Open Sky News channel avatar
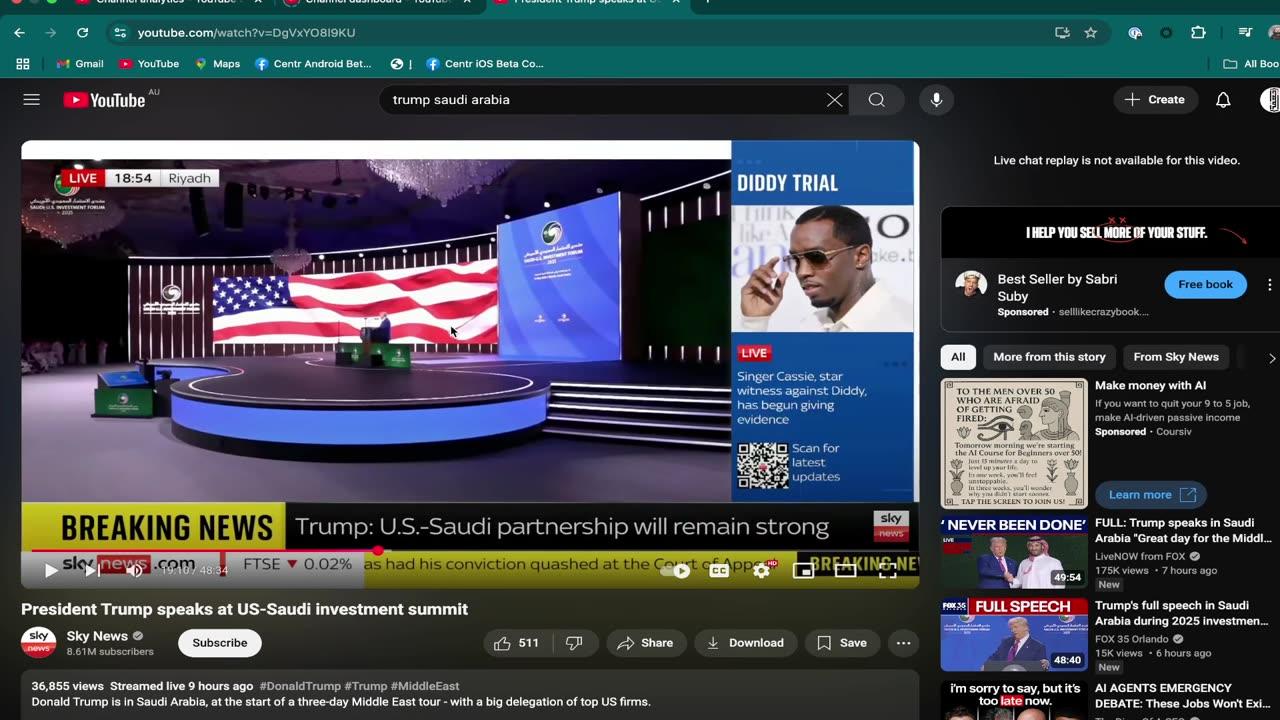This screenshot has width=1280, height=720. [x=38, y=642]
